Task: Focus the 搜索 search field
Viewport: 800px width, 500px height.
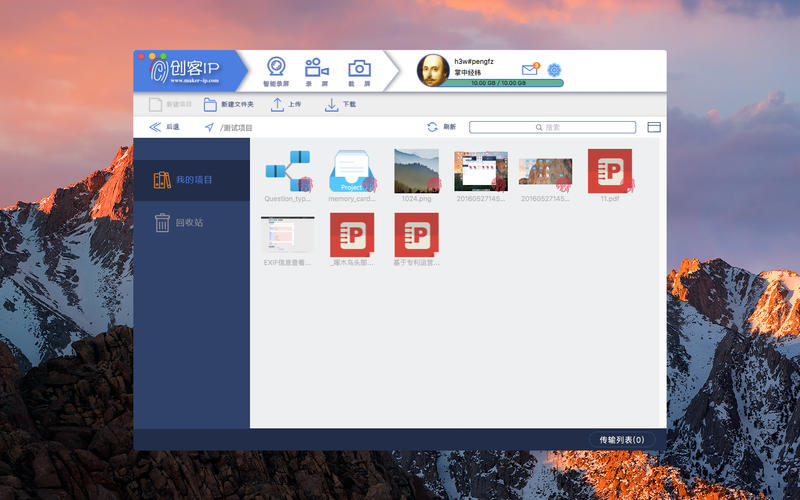Action: (553, 127)
